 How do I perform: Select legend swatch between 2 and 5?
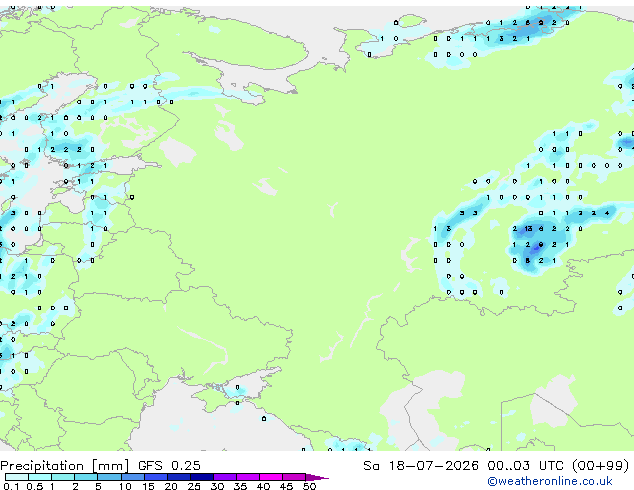[86, 477]
